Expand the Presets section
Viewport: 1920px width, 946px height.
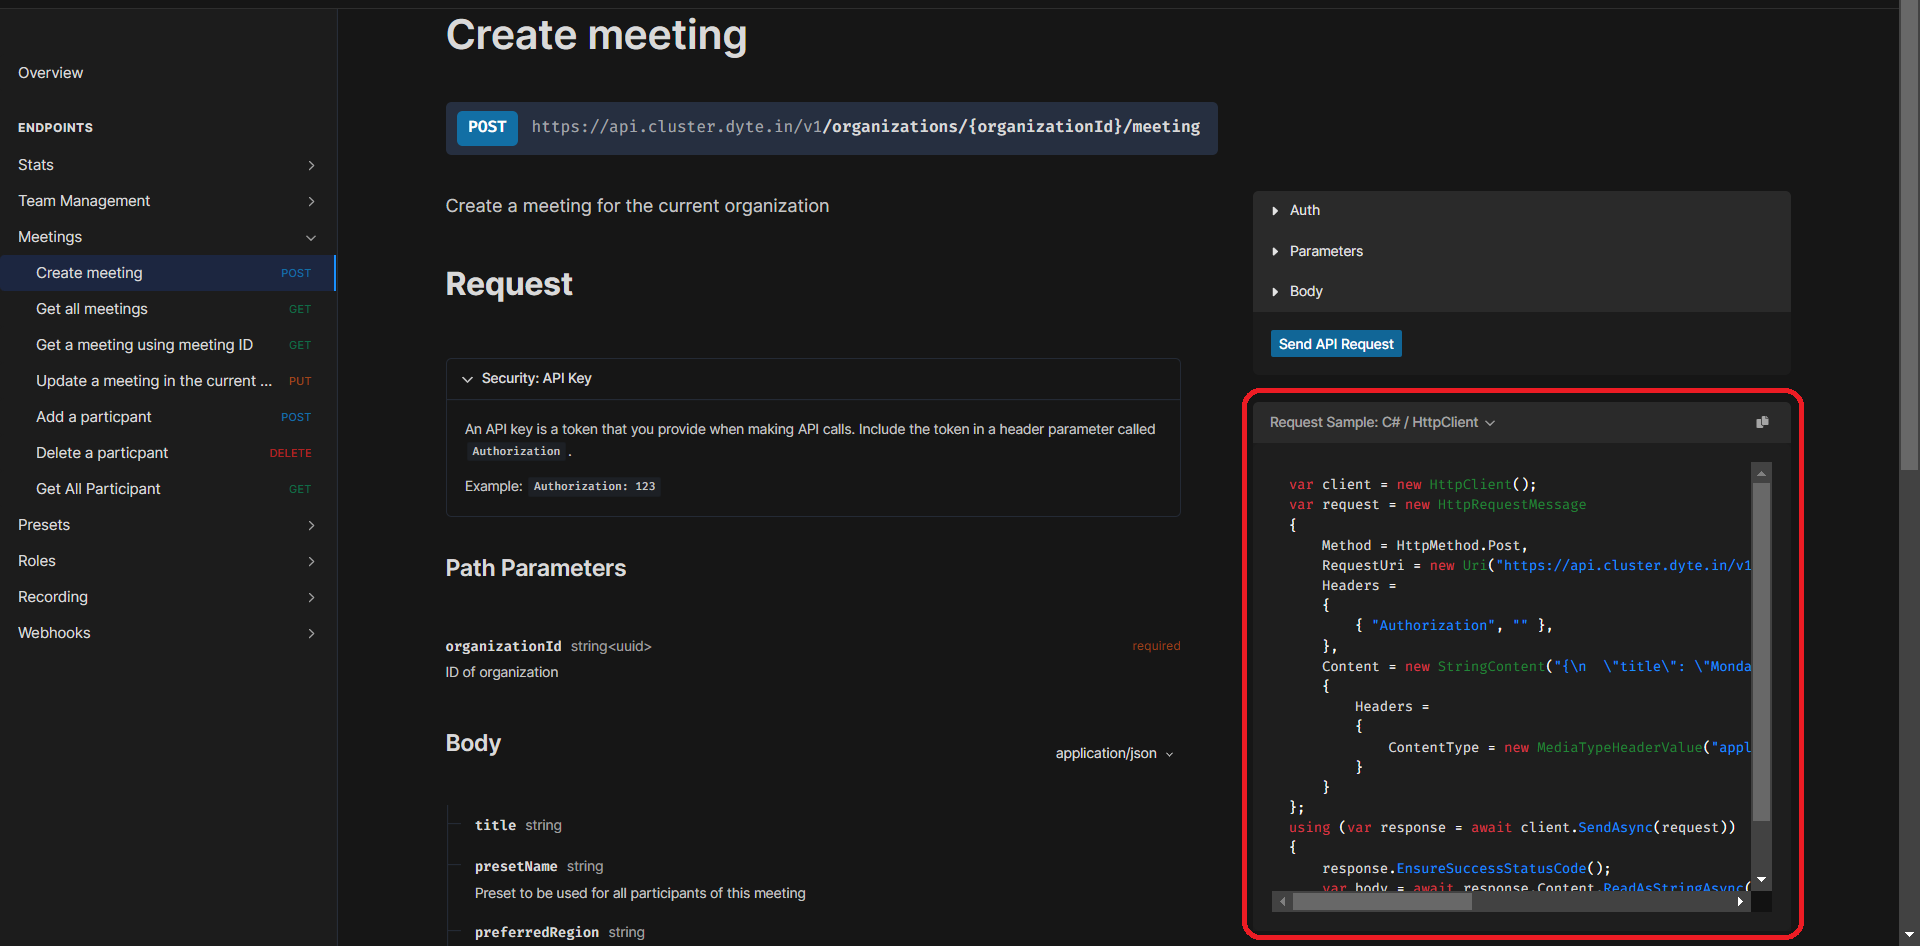pos(167,525)
